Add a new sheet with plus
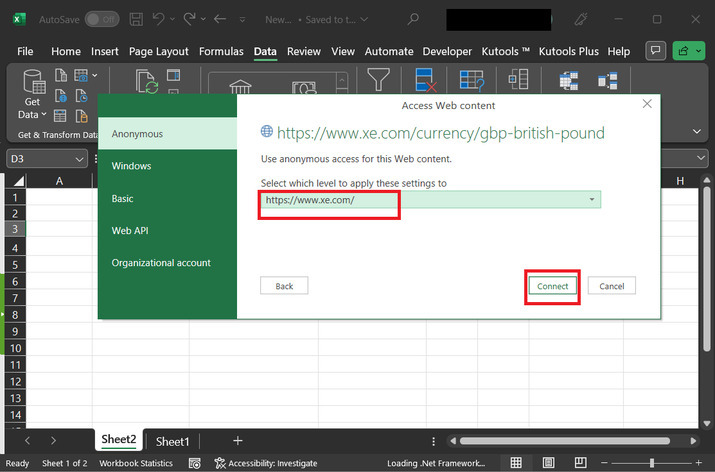Screen dimensions: 715x472 [238, 441]
